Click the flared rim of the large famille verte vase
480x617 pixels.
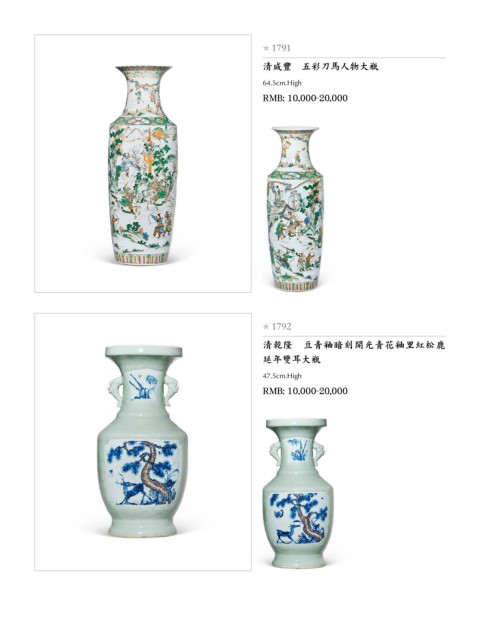click(x=144, y=70)
